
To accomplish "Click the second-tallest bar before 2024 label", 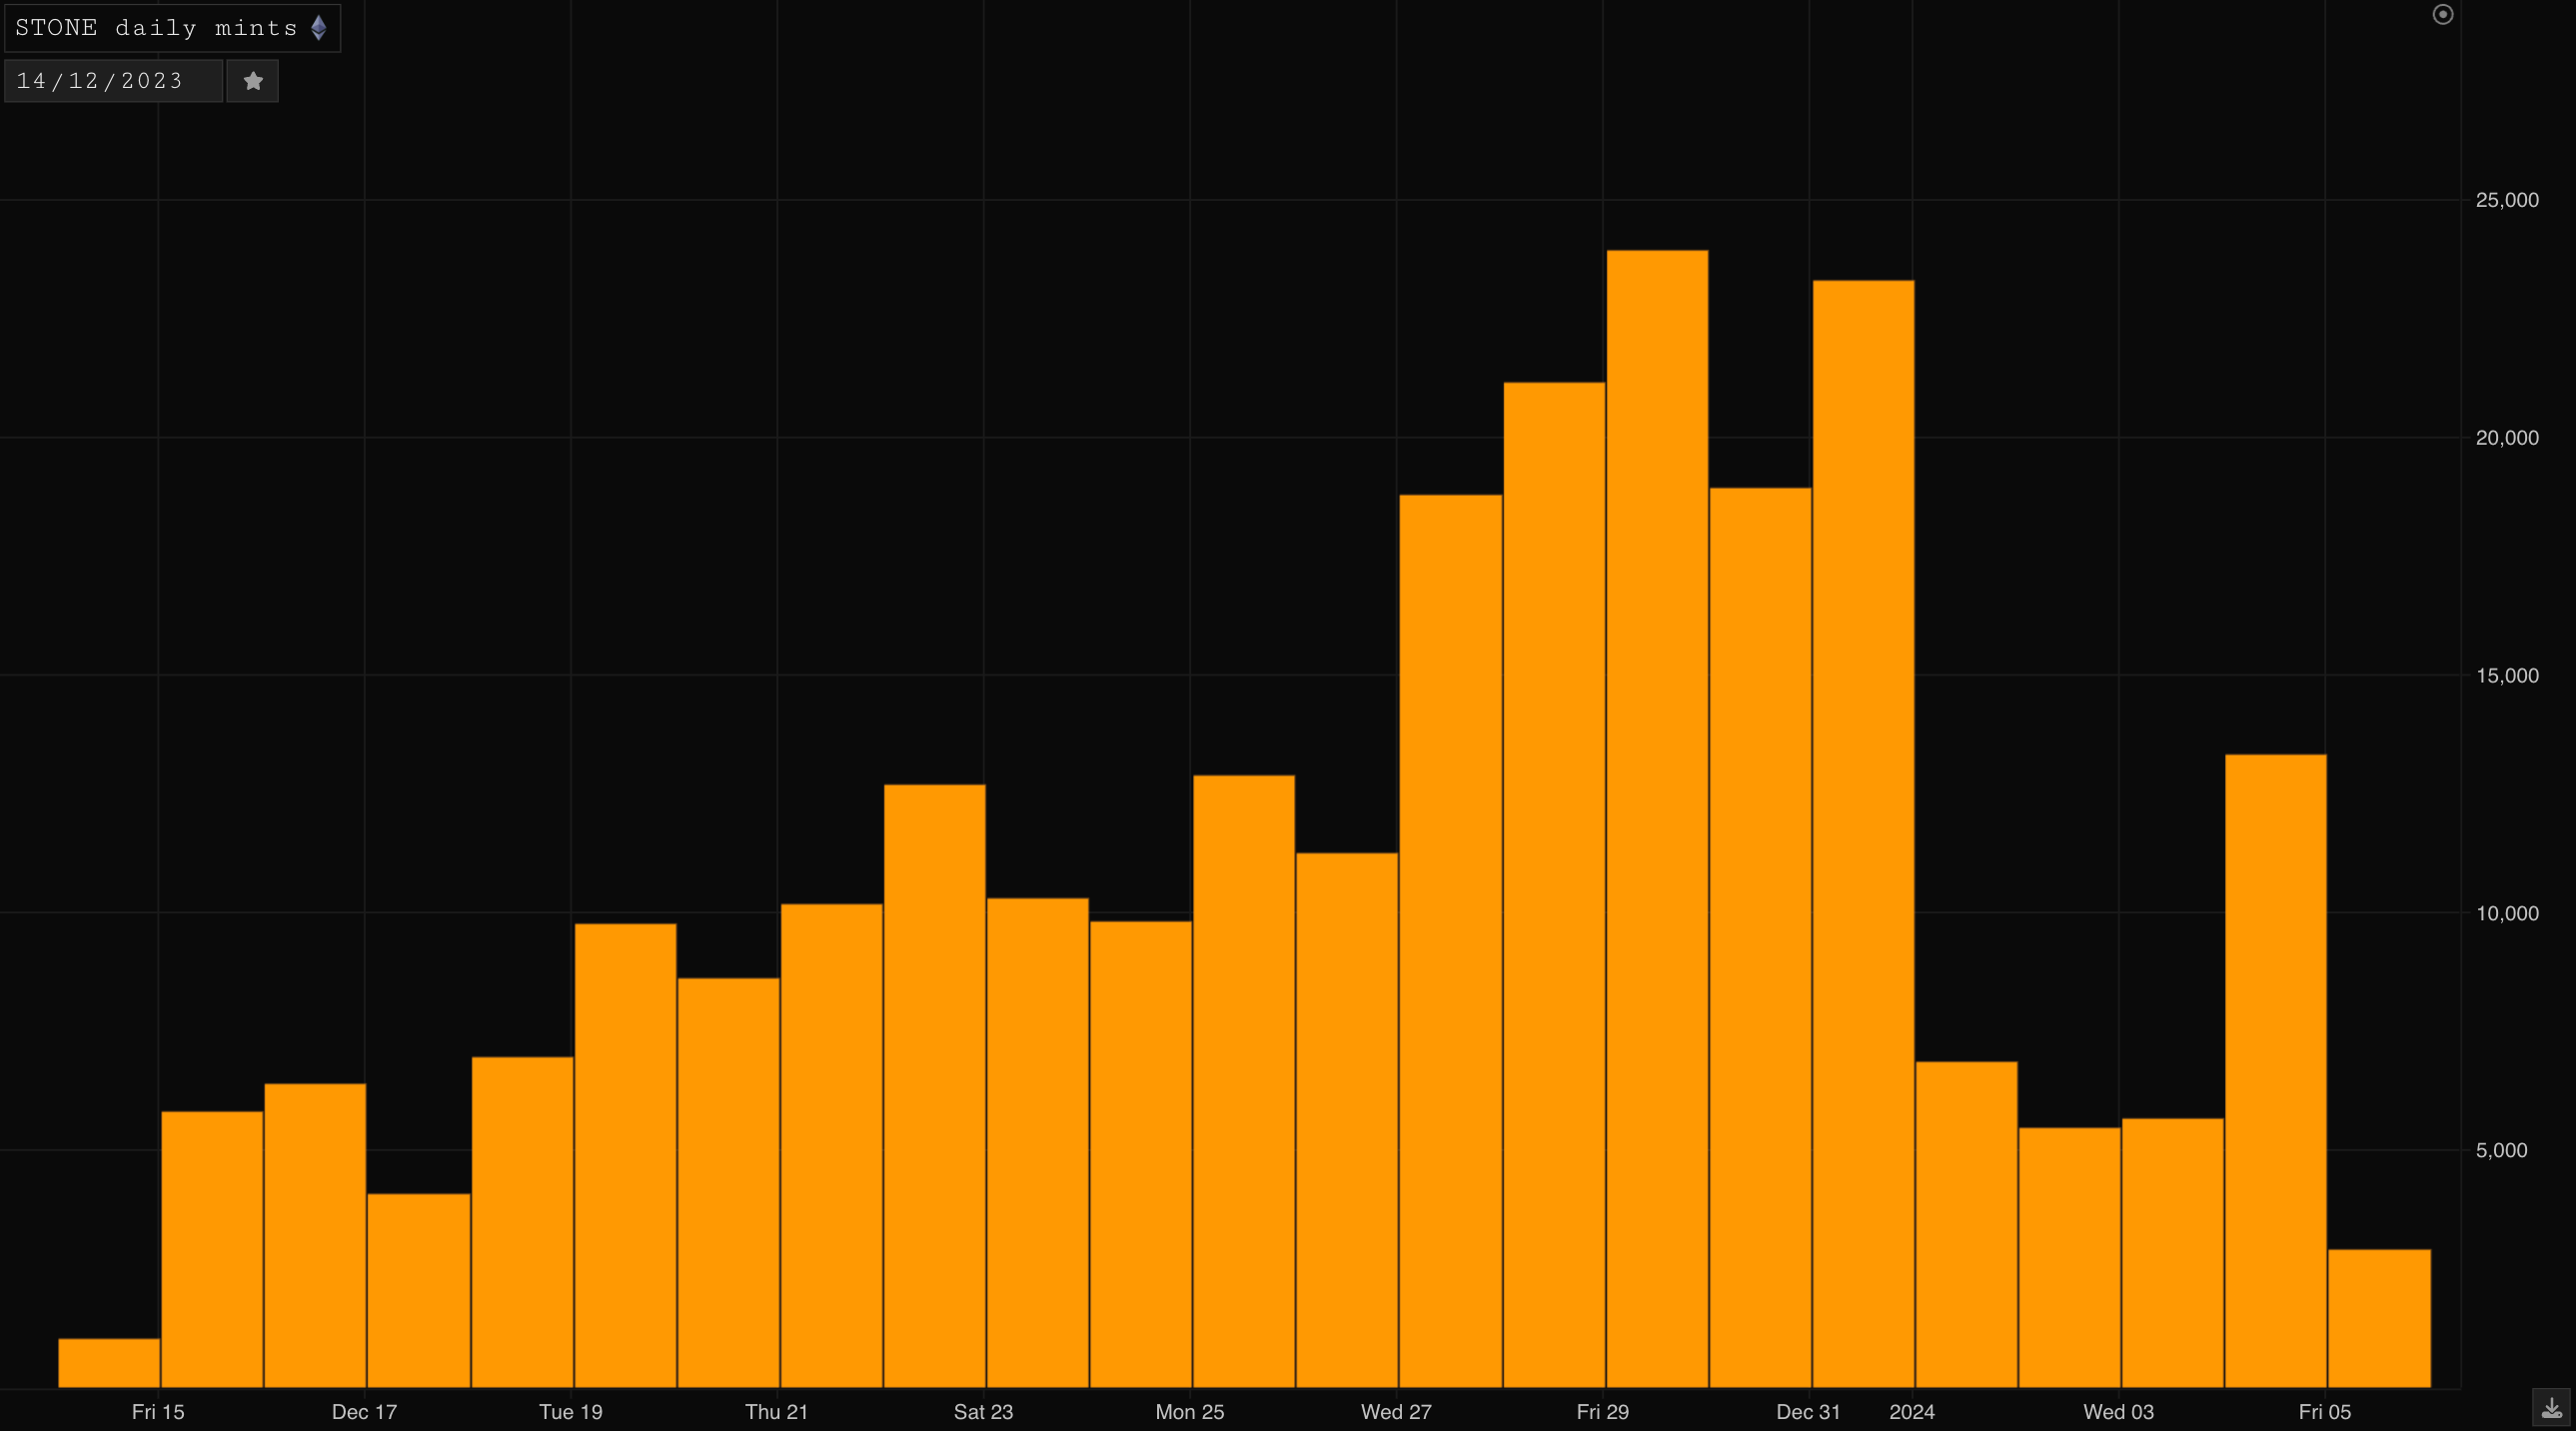I will tap(1862, 833).
